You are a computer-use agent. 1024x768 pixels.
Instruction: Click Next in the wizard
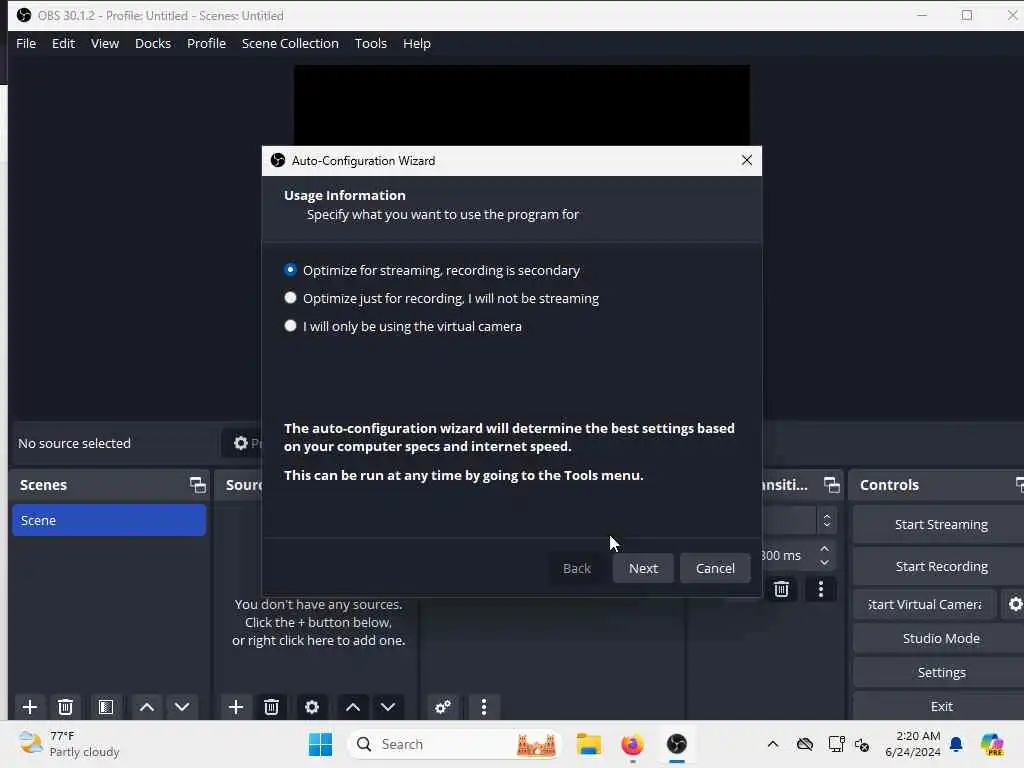pos(643,568)
